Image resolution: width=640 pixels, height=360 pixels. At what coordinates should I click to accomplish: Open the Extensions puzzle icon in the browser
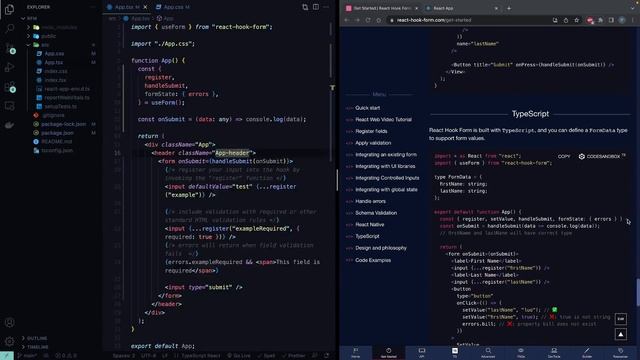click(600, 20)
